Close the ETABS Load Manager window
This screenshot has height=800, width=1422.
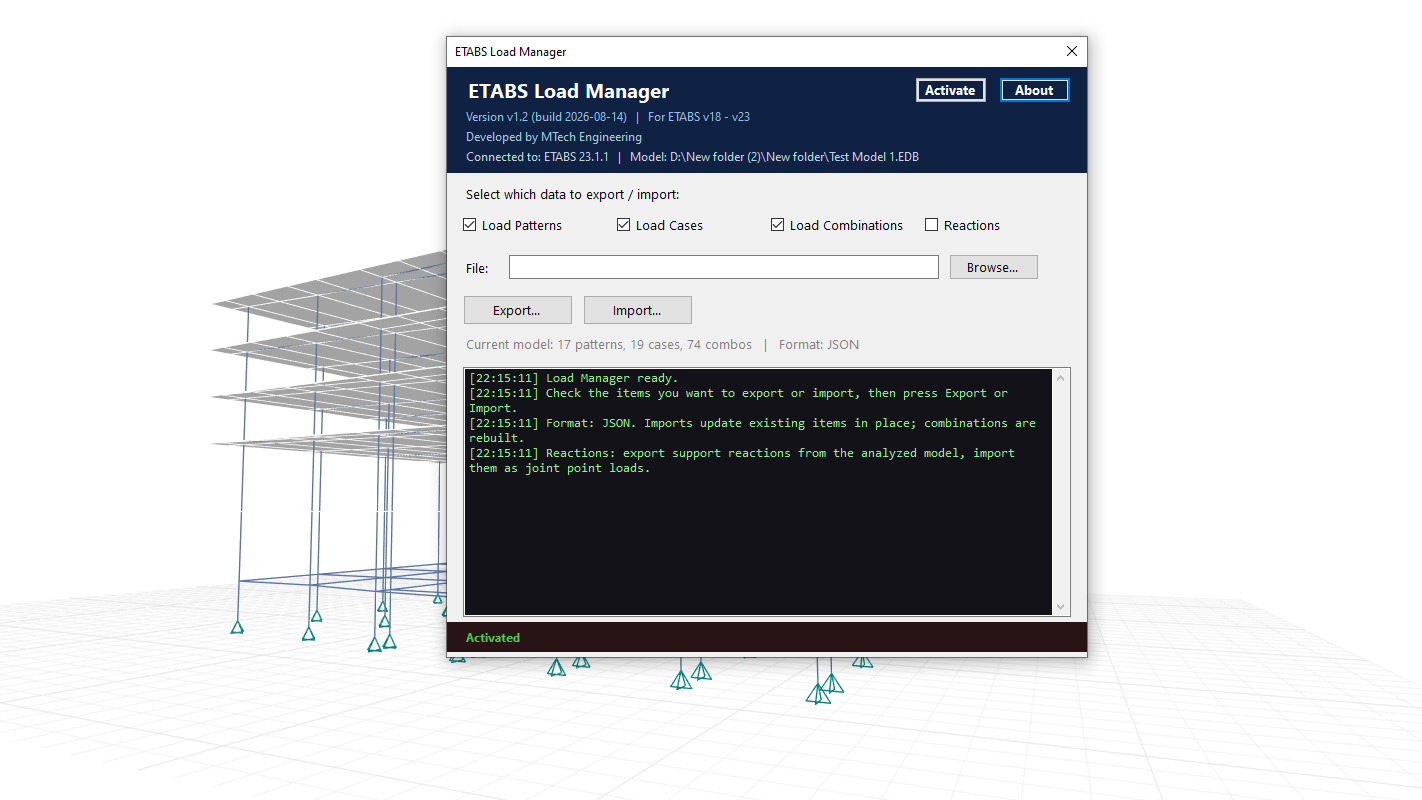(x=1072, y=51)
